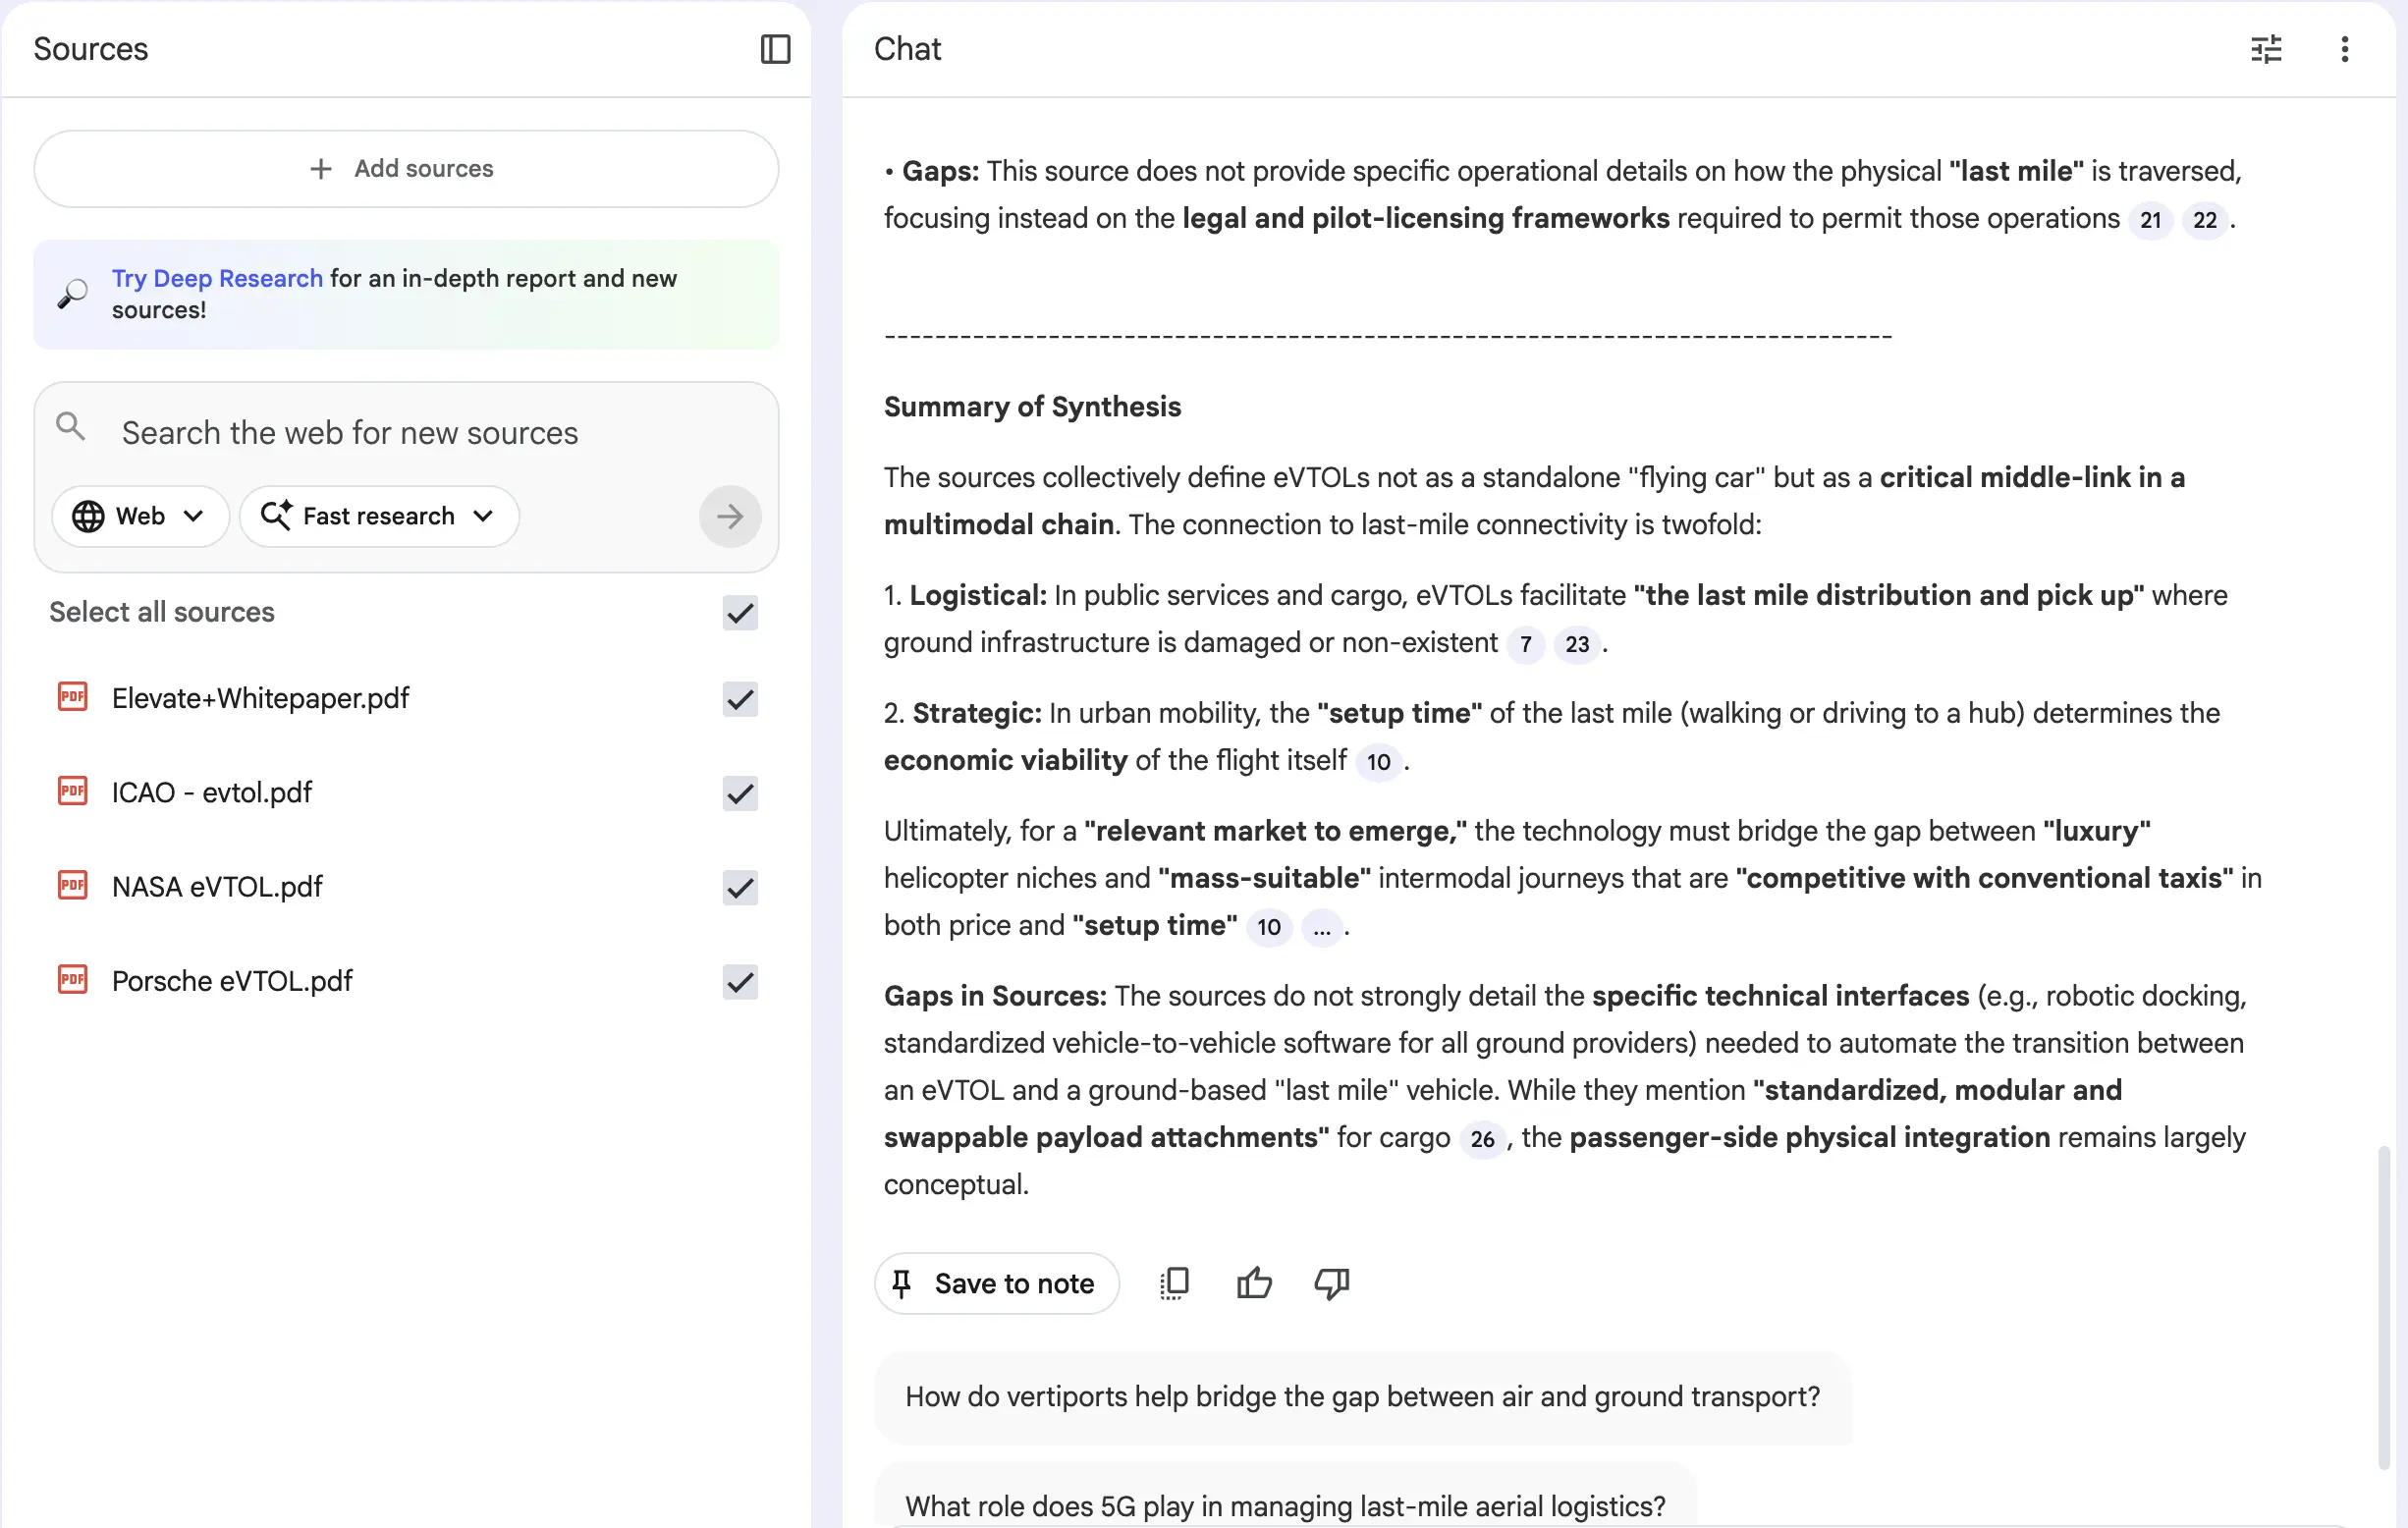Click the chat vertical scrollbar
This screenshot has height=1528, width=2408.
tap(2384, 1300)
